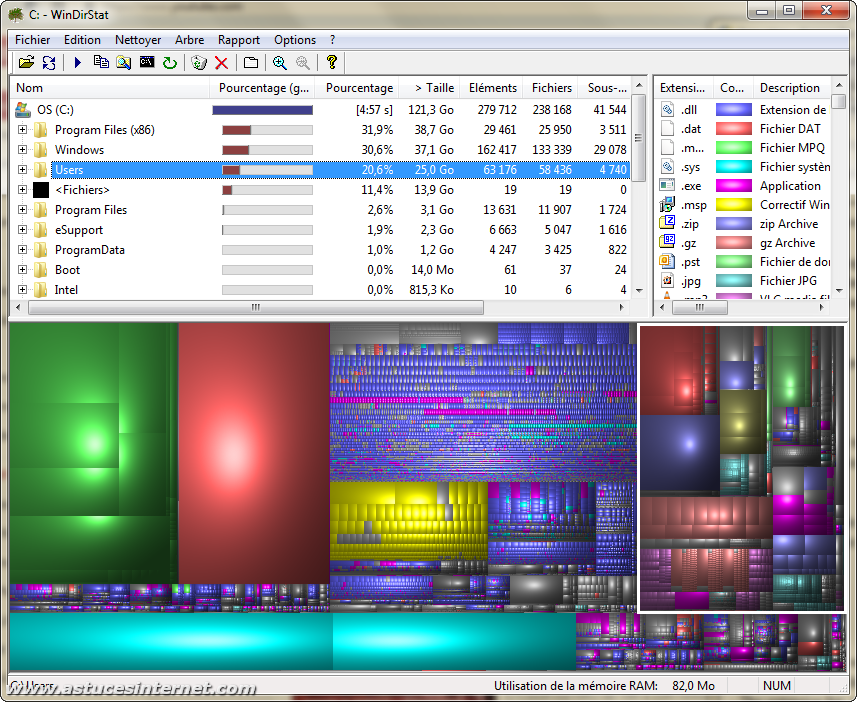Click the magenta .exe color swatch

click(733, 185)
